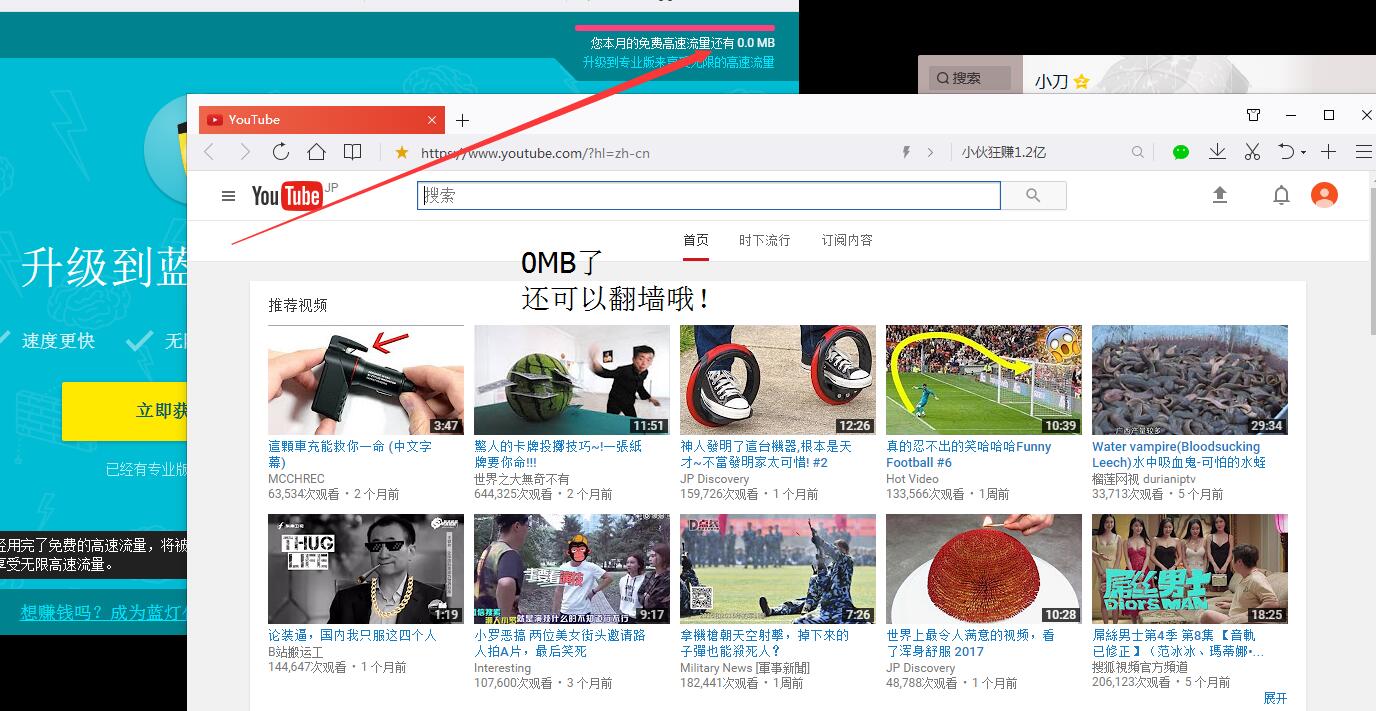Click title 驚人的卡牌投擲技巧
The image size is (1376, 711).
(558, 454)
